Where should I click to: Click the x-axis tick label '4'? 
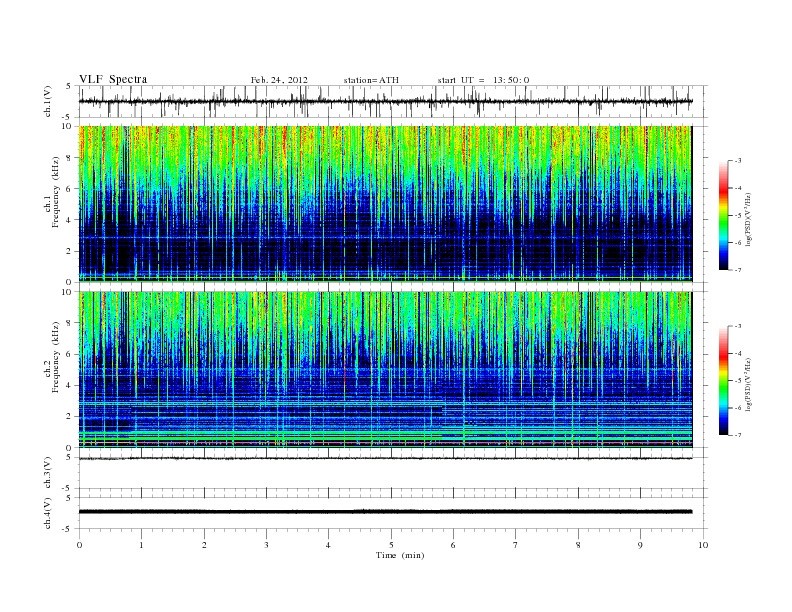click(x=329, y=545)
